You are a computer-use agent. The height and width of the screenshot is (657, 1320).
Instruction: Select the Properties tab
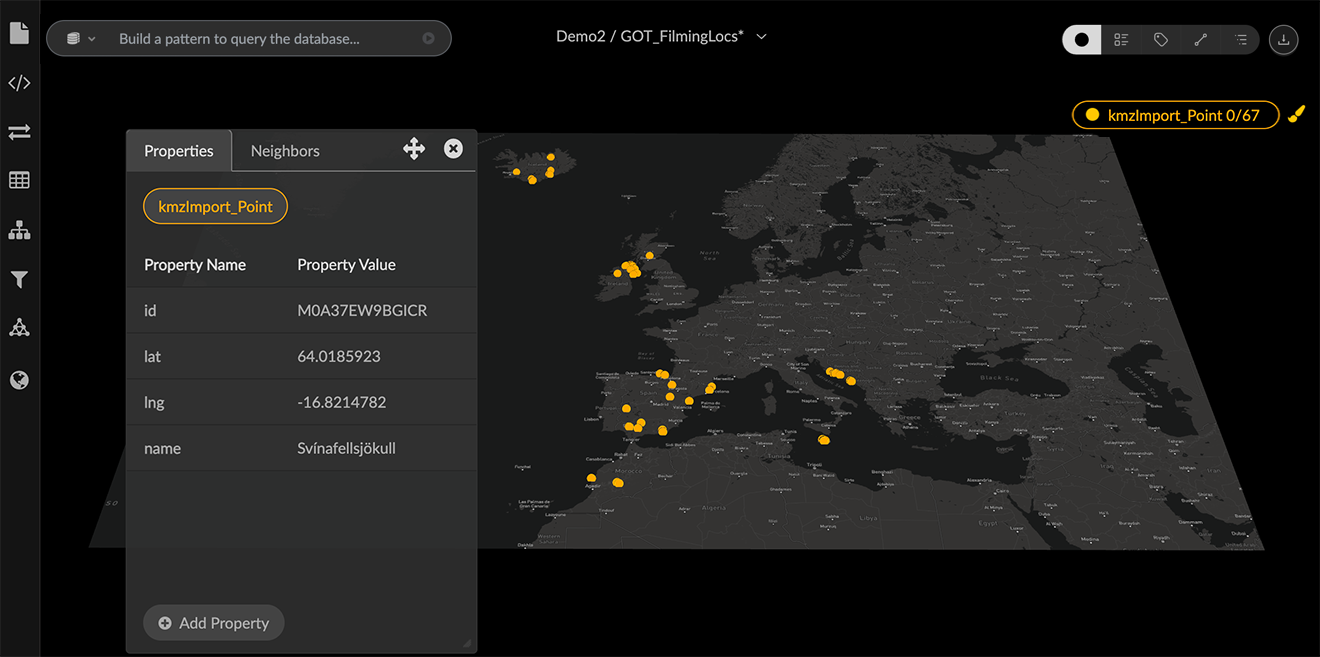179,151
